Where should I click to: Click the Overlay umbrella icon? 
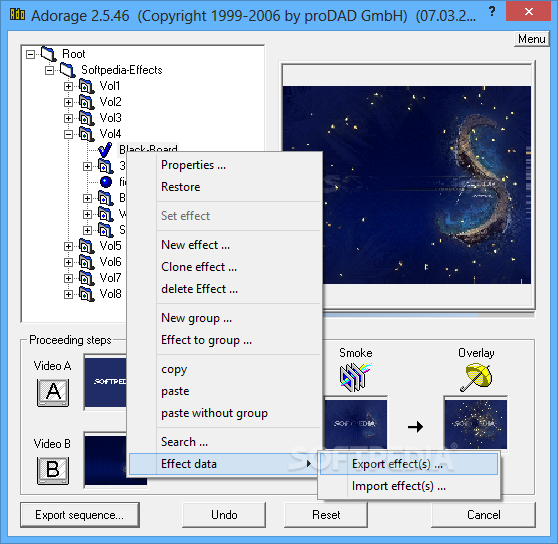pyautogui.click(x=476, y=377)
